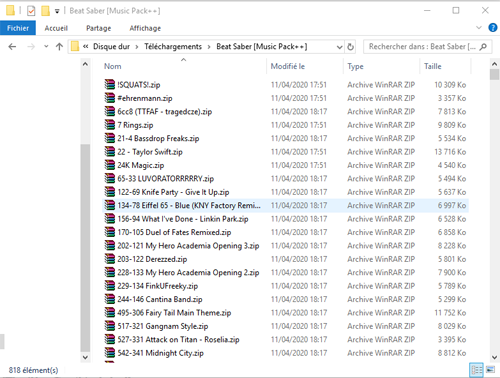The image size is (500, 378).
Task: Click the Properties quick access toolbar icon
Action: pos(31,11)
